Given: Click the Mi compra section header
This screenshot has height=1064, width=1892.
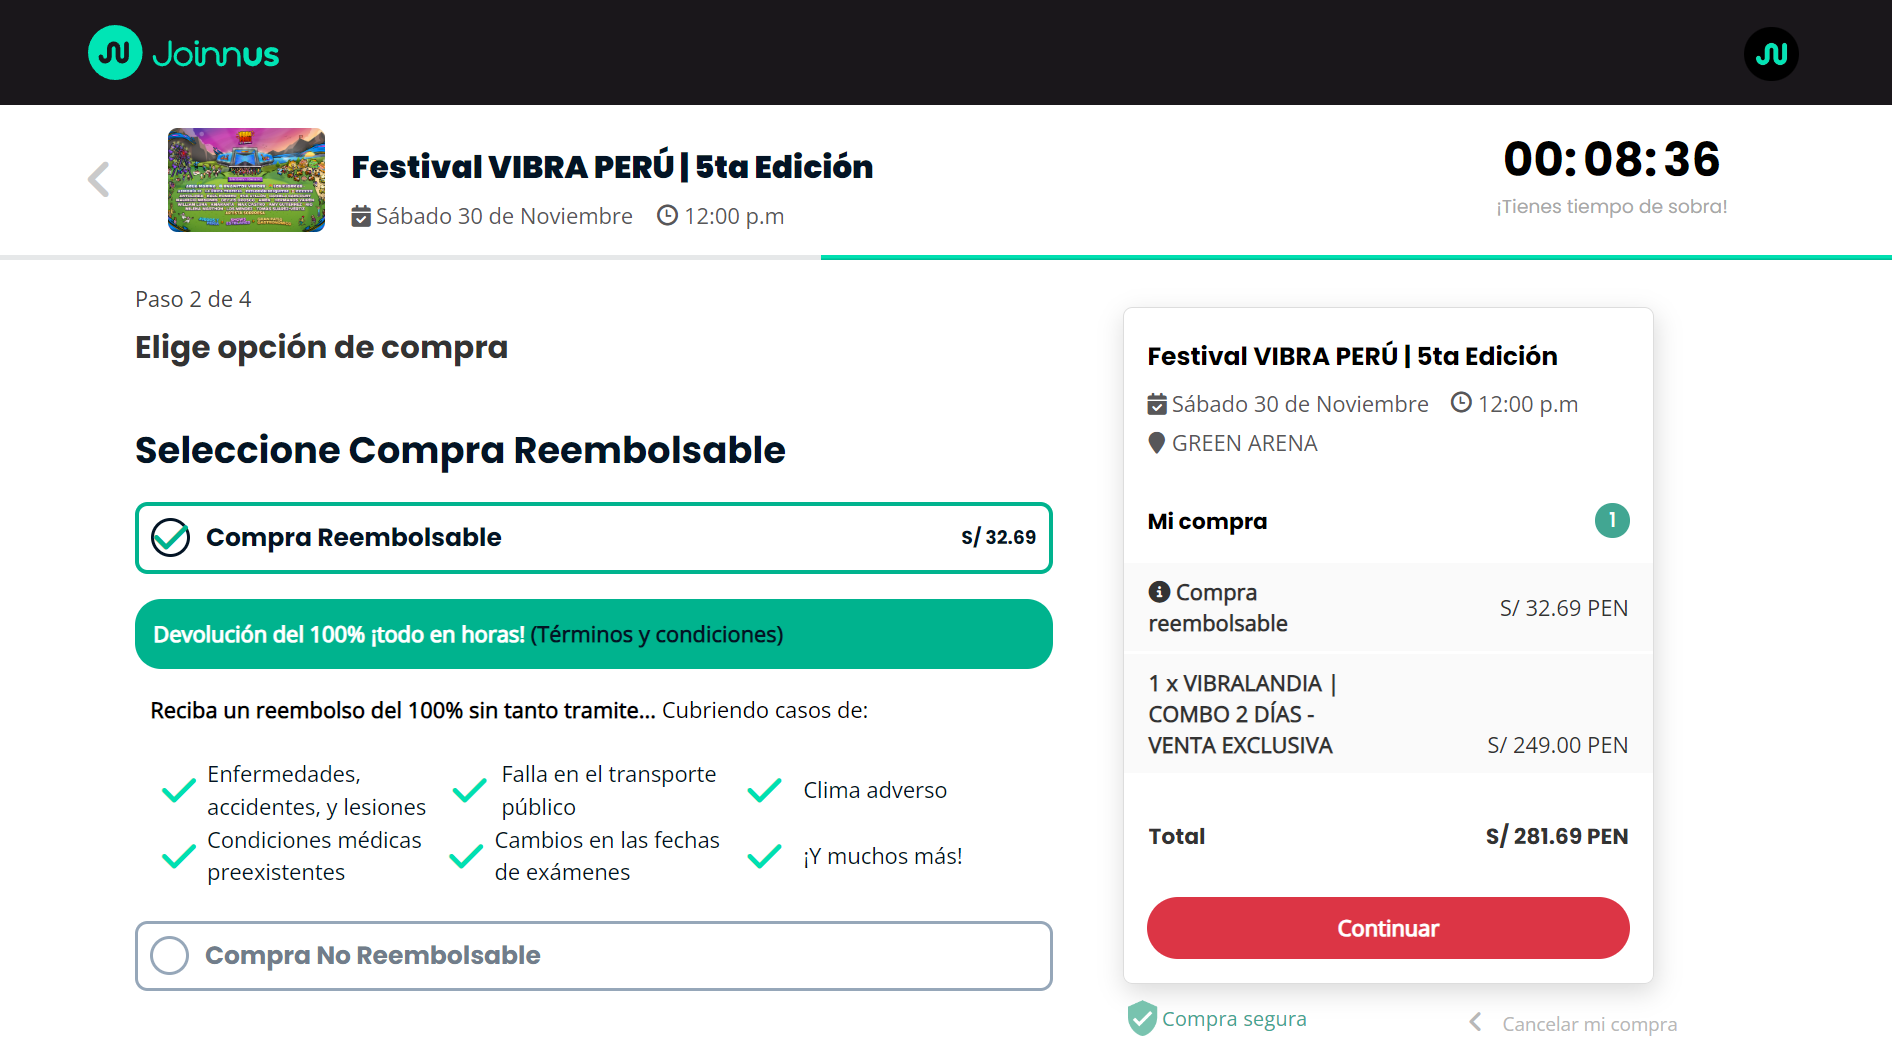Looking at the screenshot, I should tap(1207, 520).
